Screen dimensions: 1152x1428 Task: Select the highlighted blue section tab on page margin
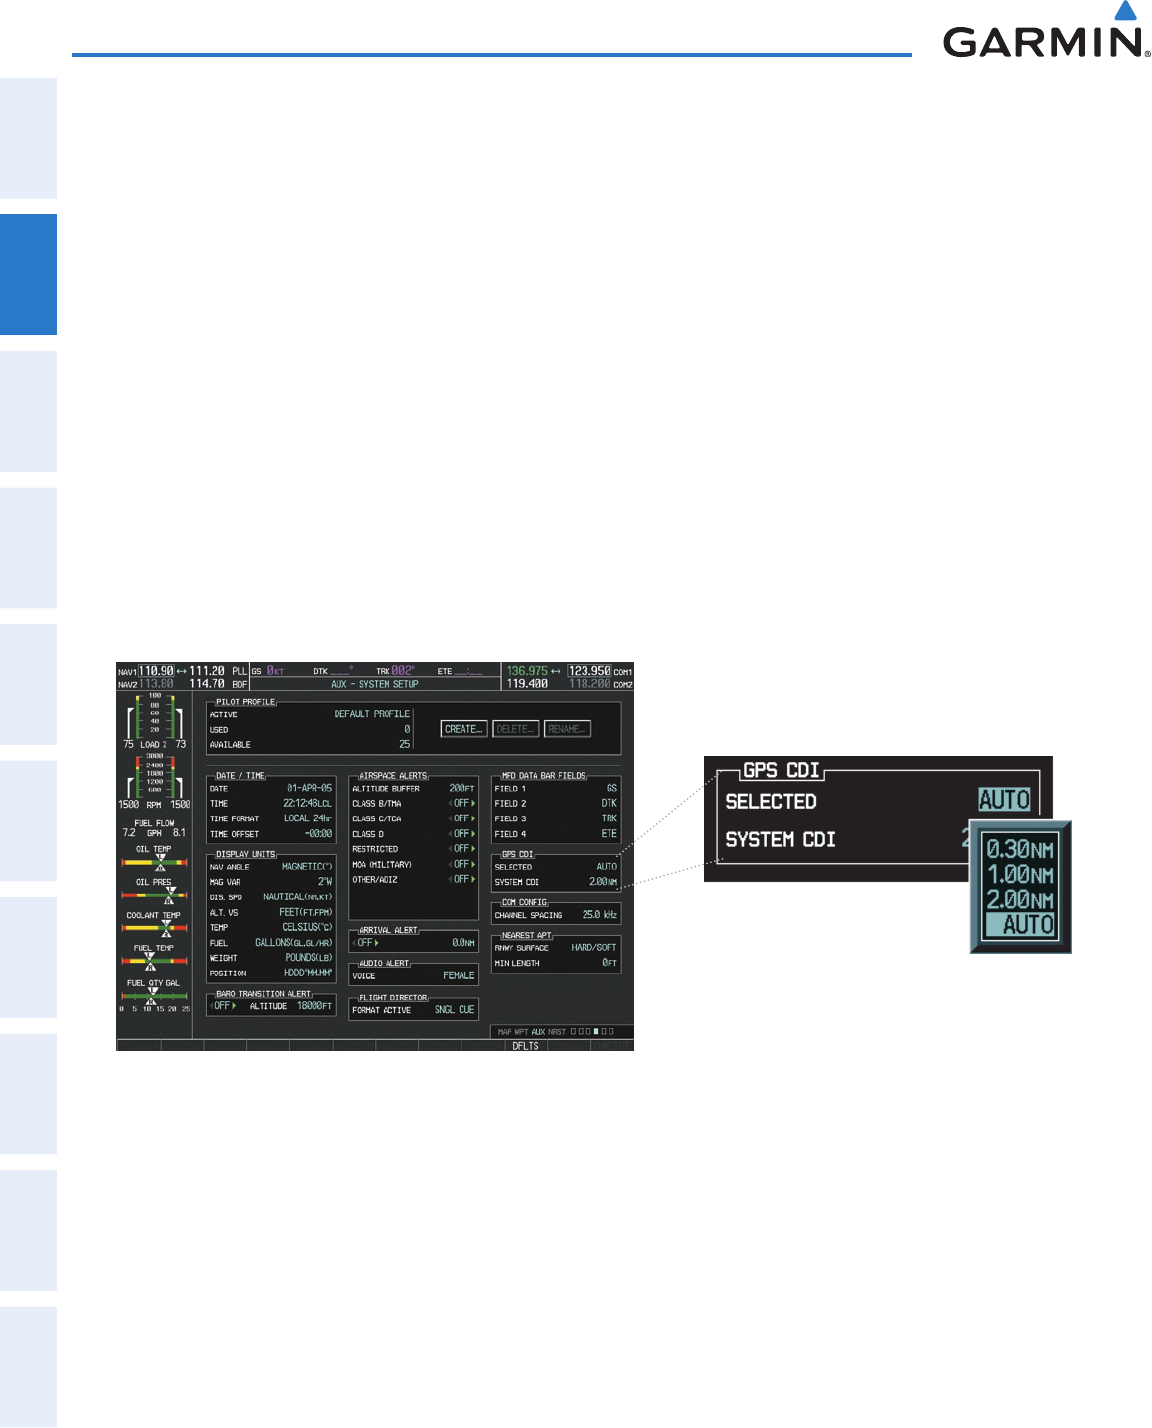28,274
